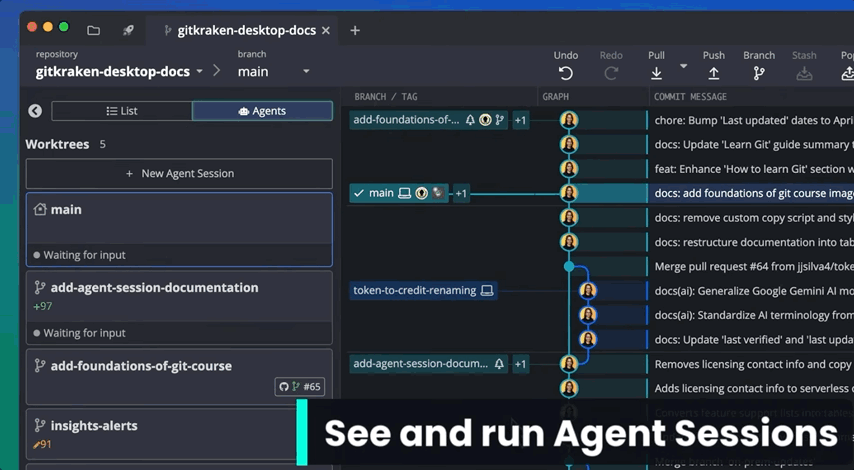Click the +1 badge next to main
This screenshot has width=854, height=470.
pyautogui.click(x=461, y=193)
